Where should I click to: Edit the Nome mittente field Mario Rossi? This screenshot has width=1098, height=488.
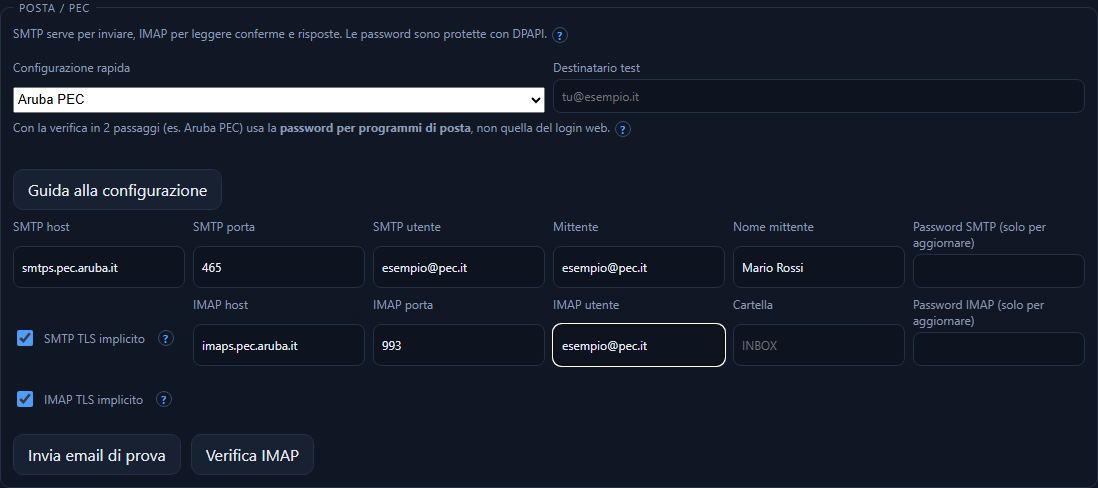(819, 267)
